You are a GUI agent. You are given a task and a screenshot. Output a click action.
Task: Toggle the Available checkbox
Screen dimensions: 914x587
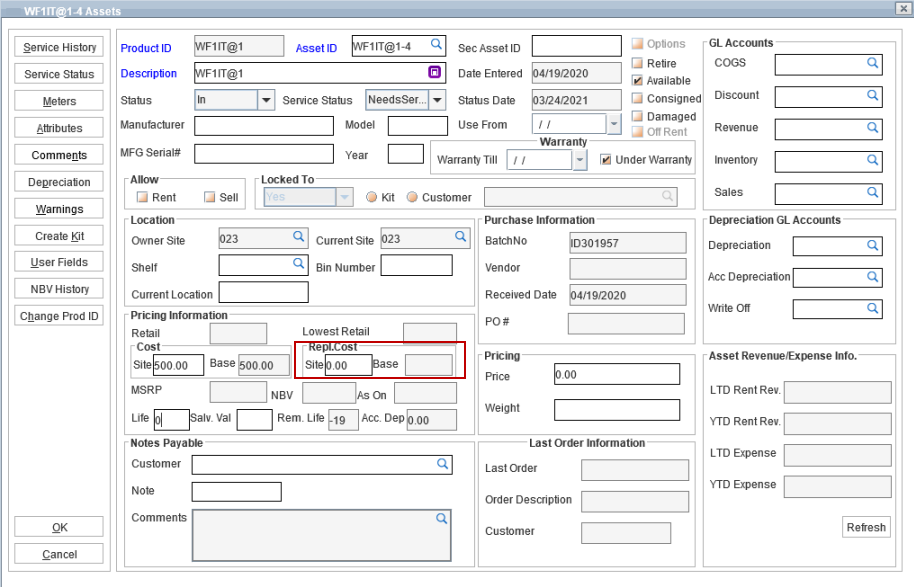coord(637,80)
